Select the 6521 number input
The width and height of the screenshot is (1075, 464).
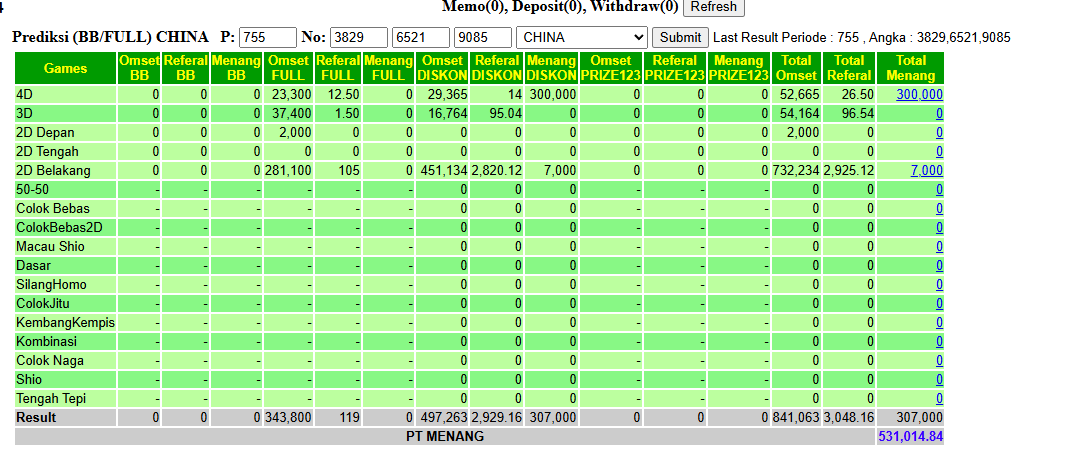[421, 38]
